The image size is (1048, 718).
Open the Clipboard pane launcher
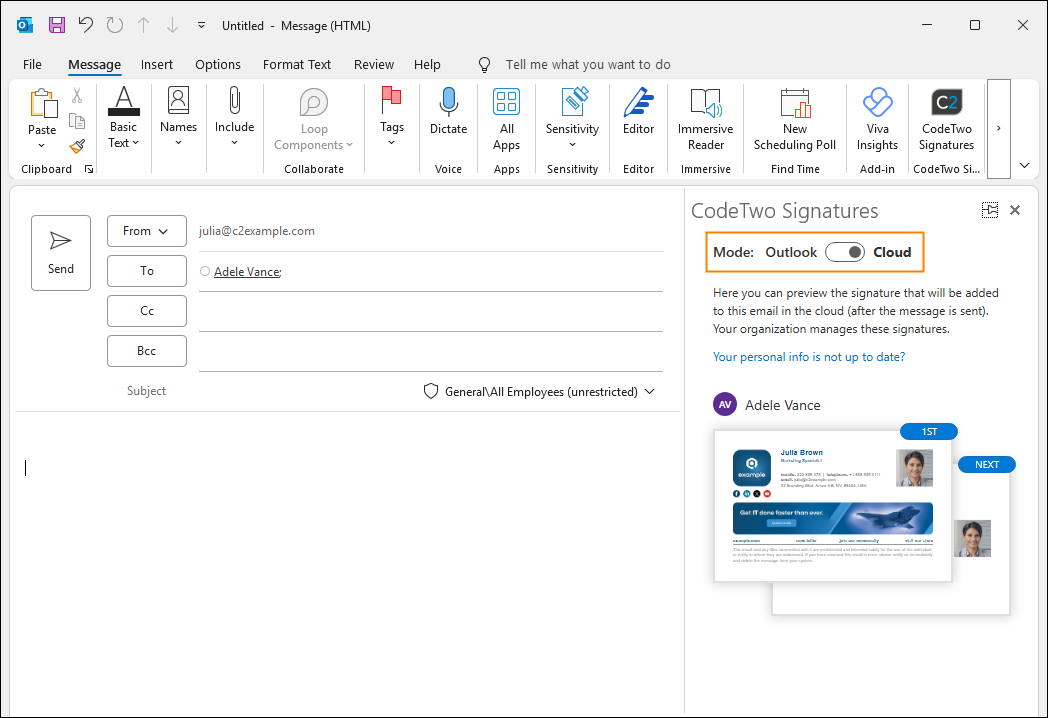tap(89, 169)
